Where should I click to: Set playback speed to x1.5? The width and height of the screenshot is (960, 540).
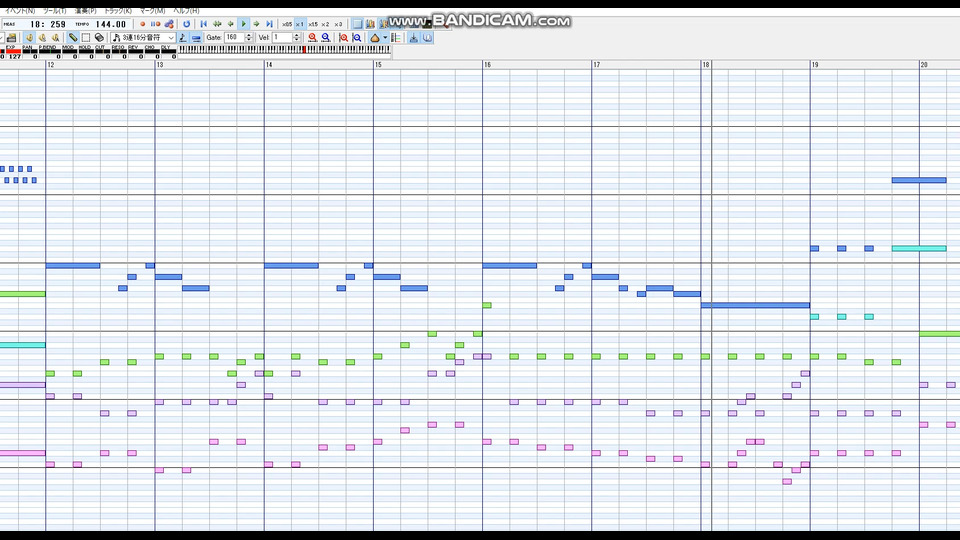(313, 24)
